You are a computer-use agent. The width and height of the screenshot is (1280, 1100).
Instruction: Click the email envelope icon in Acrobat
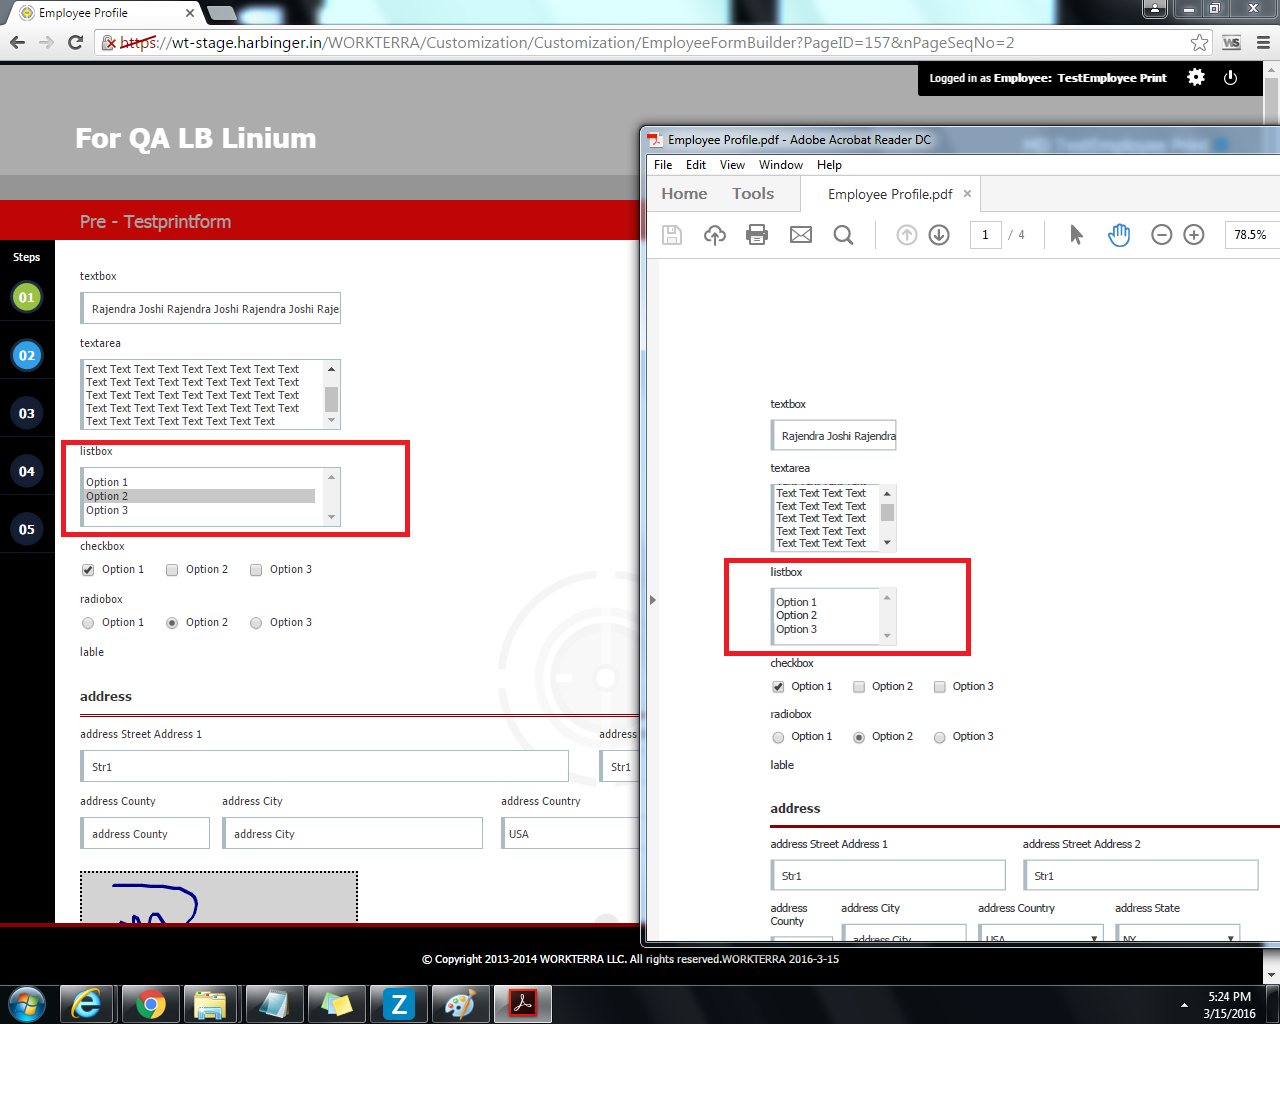click(801, 235)
